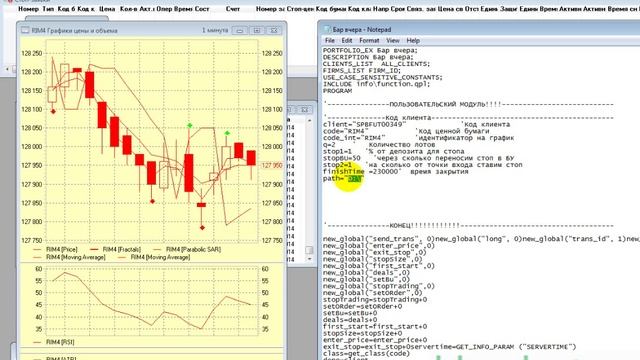Screen dimensions: 640x360
Task: Click the q=2 lot quantity line
Action: [x=379, y=145]
